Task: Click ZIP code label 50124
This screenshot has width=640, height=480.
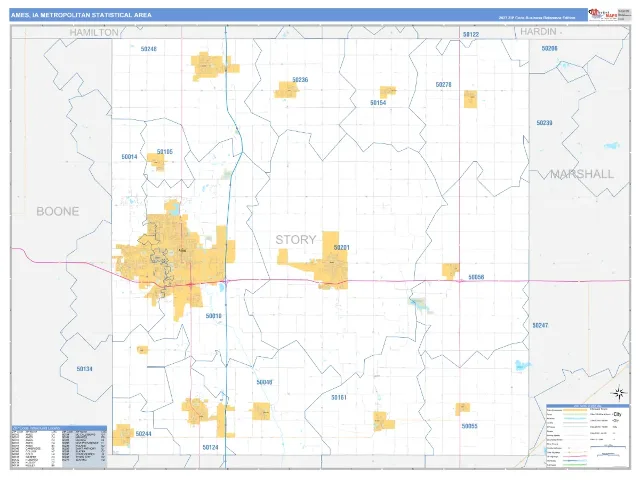Action: click(x=210, y=448)
